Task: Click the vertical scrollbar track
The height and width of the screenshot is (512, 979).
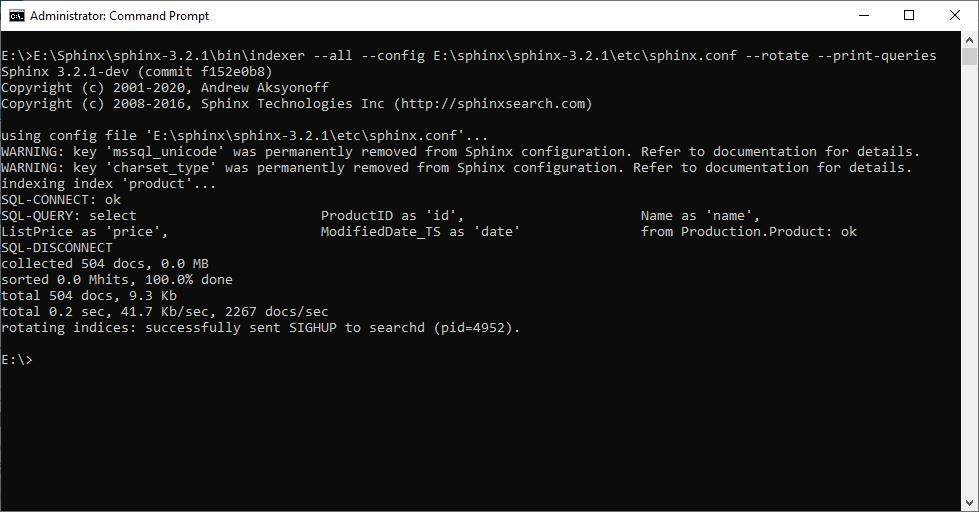Action: [x=968, y=300]
